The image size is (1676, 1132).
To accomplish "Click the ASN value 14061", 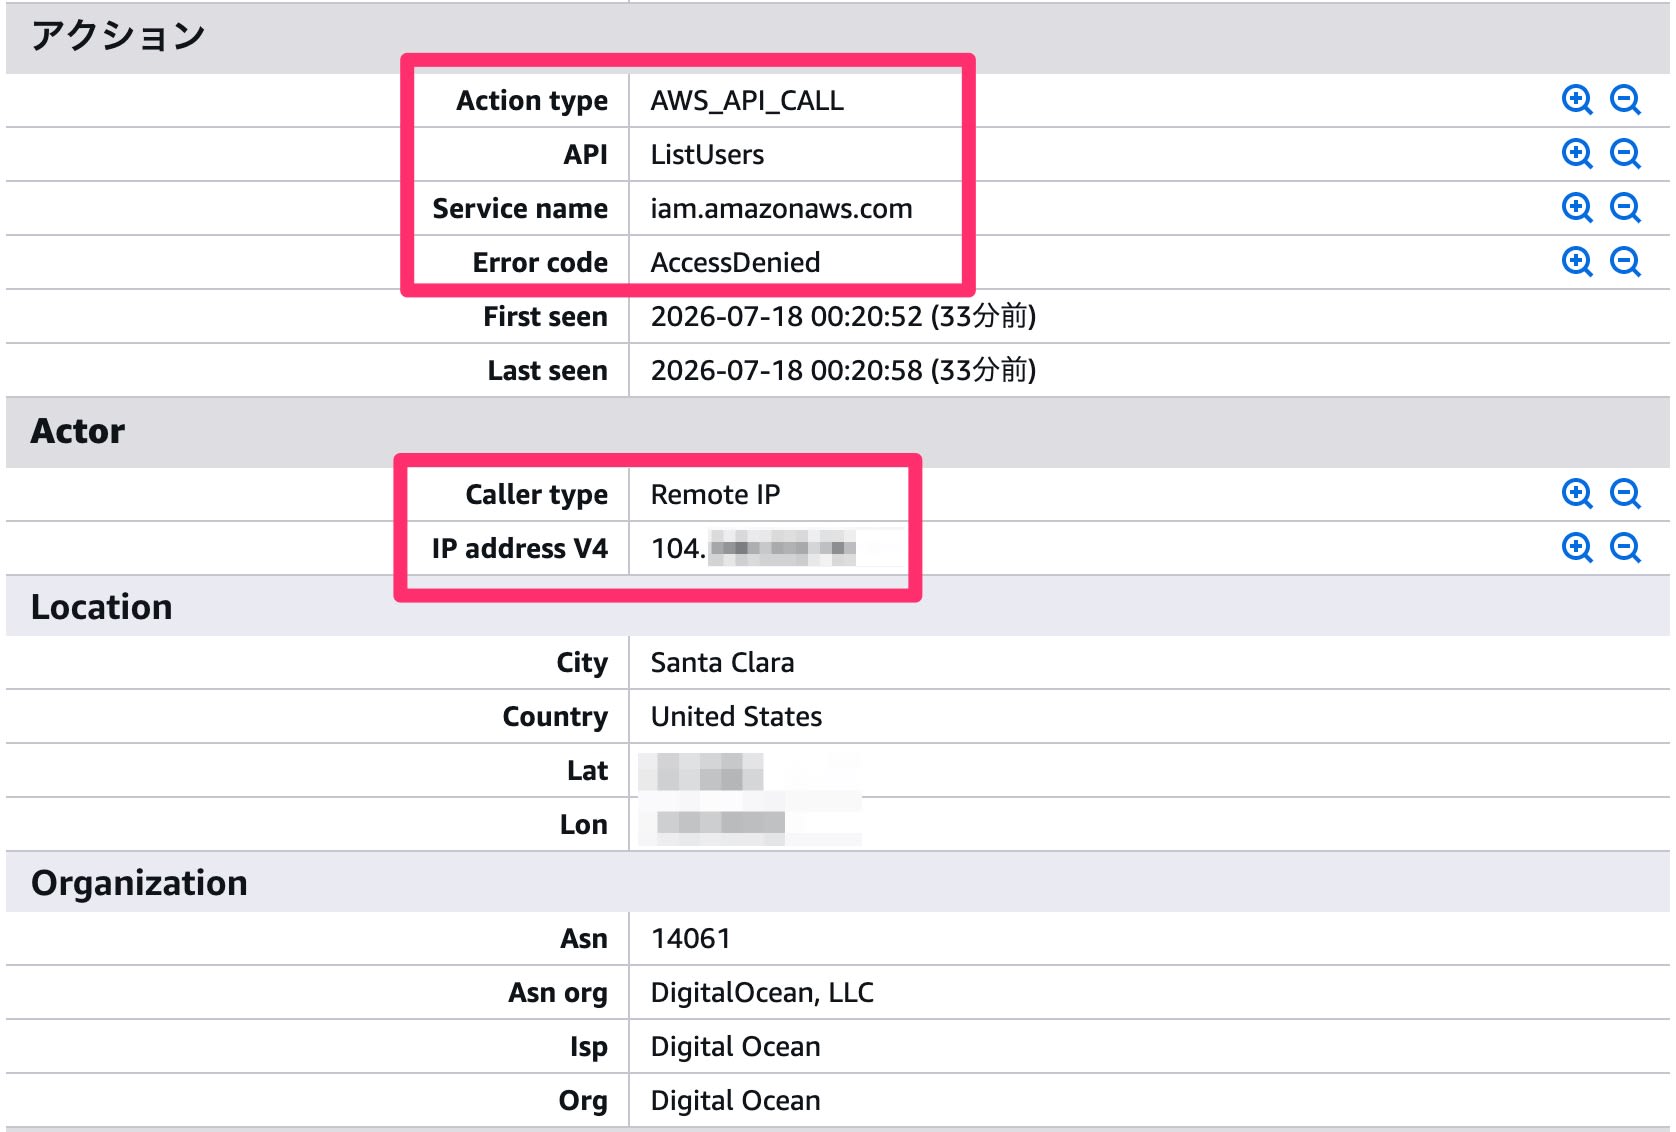I will [690, 938].
